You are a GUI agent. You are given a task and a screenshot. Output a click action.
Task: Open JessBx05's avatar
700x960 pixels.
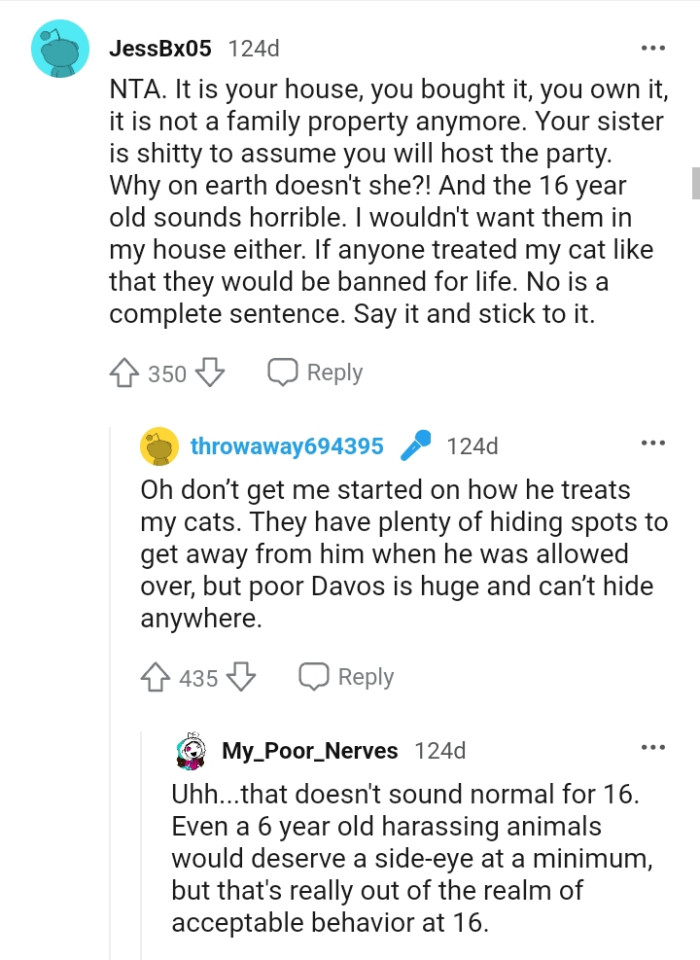coord(58,47)
